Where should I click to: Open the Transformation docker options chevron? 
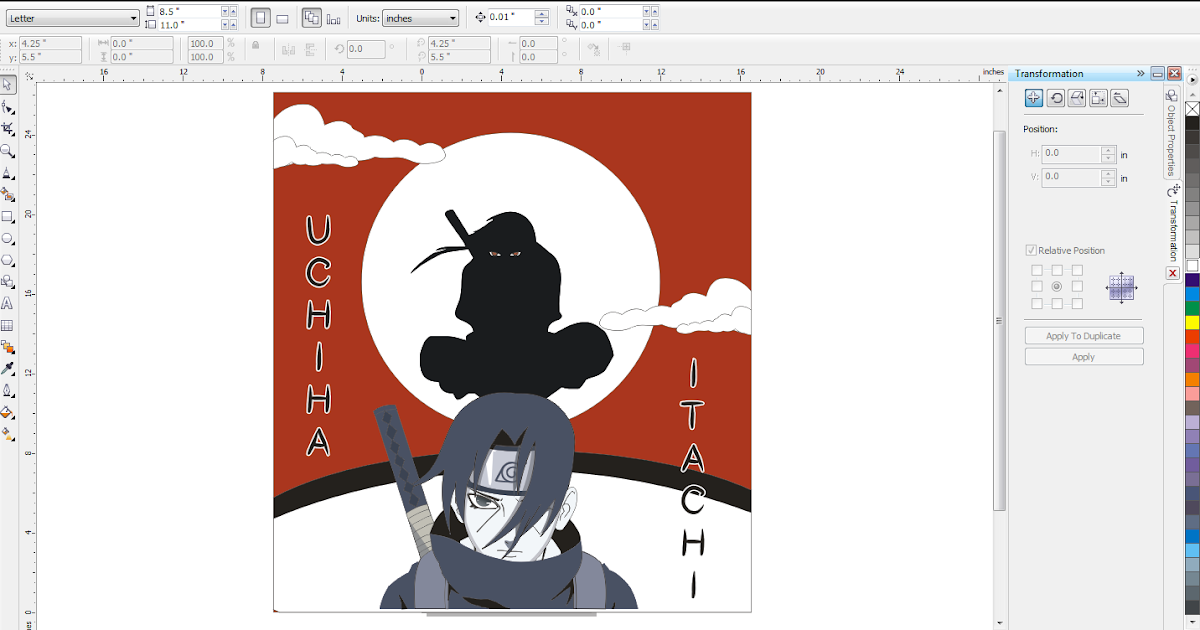tap(1140, 73)
